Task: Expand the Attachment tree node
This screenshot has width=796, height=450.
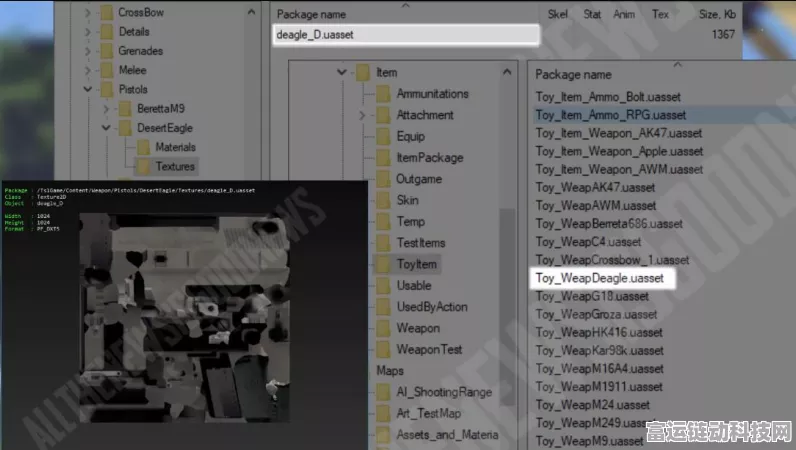Action: click(x=362, y=115)
